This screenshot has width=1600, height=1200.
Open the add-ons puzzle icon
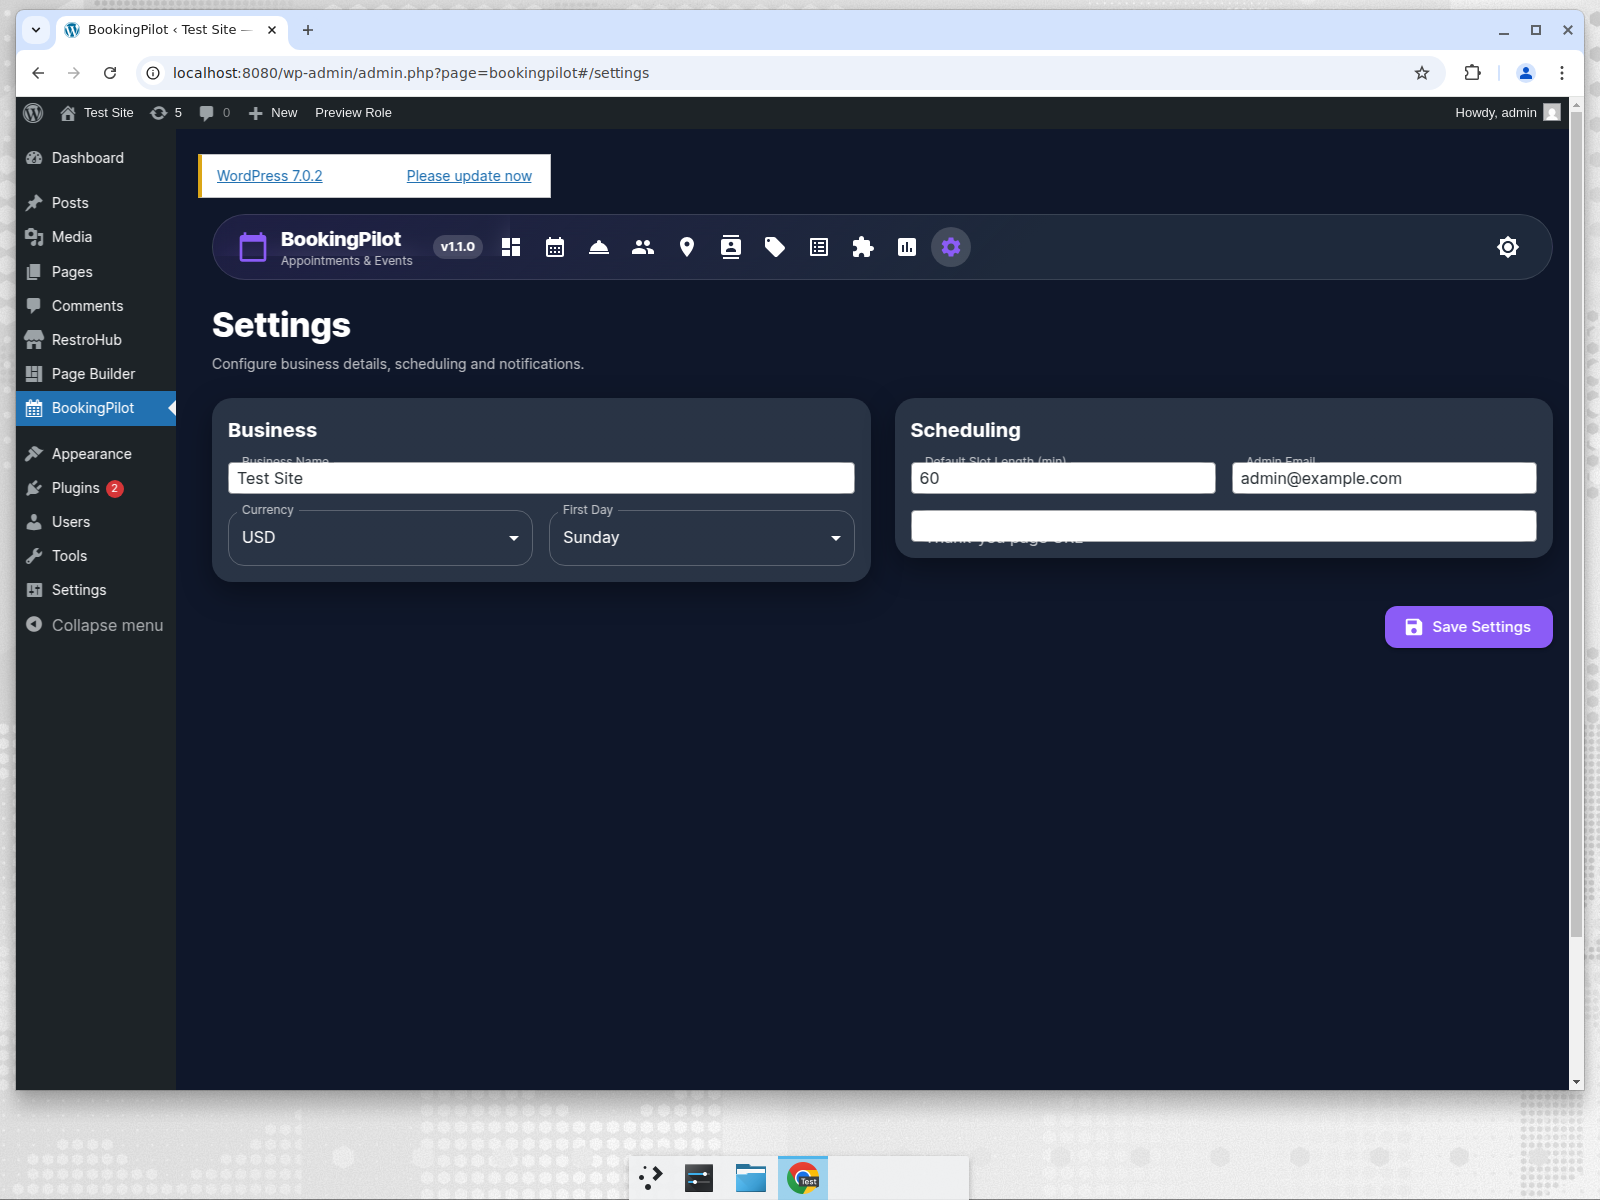863,247
